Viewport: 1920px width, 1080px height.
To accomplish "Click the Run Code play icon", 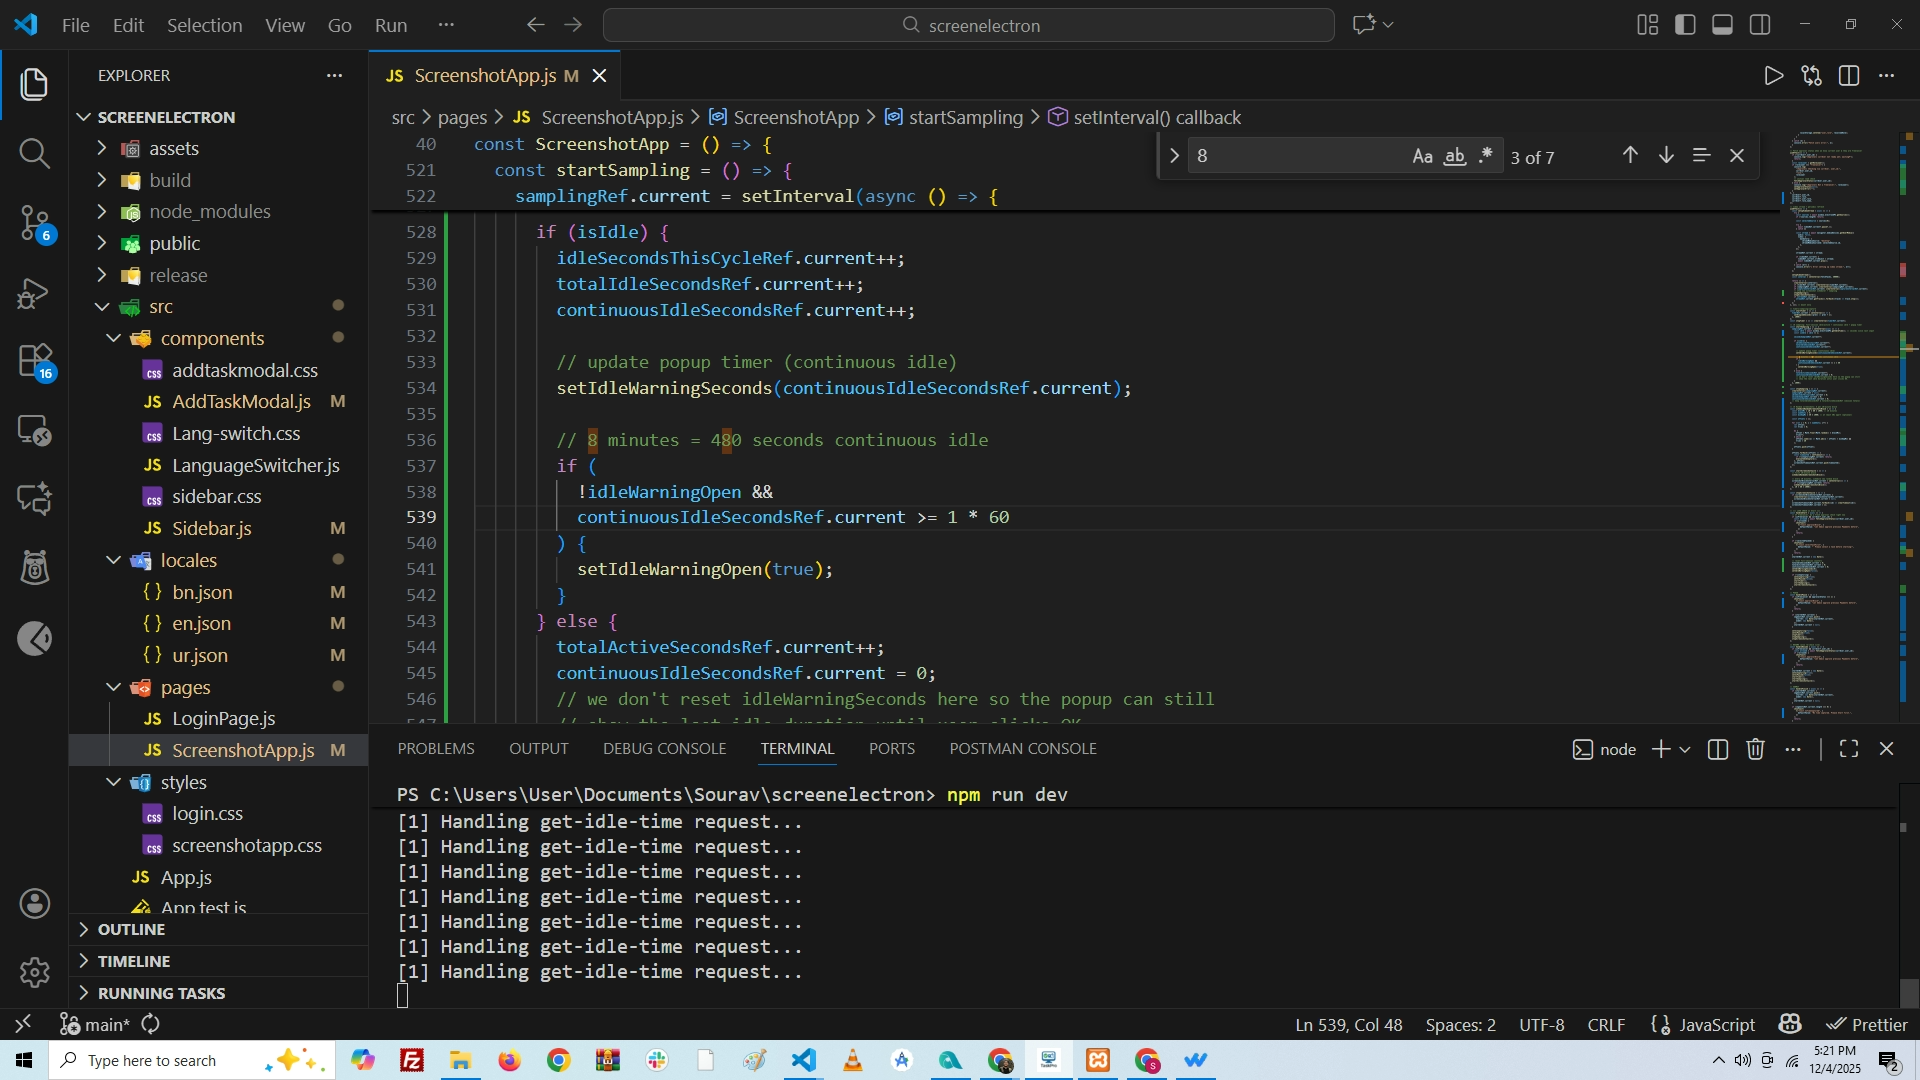I will (x=1773, y=76).
